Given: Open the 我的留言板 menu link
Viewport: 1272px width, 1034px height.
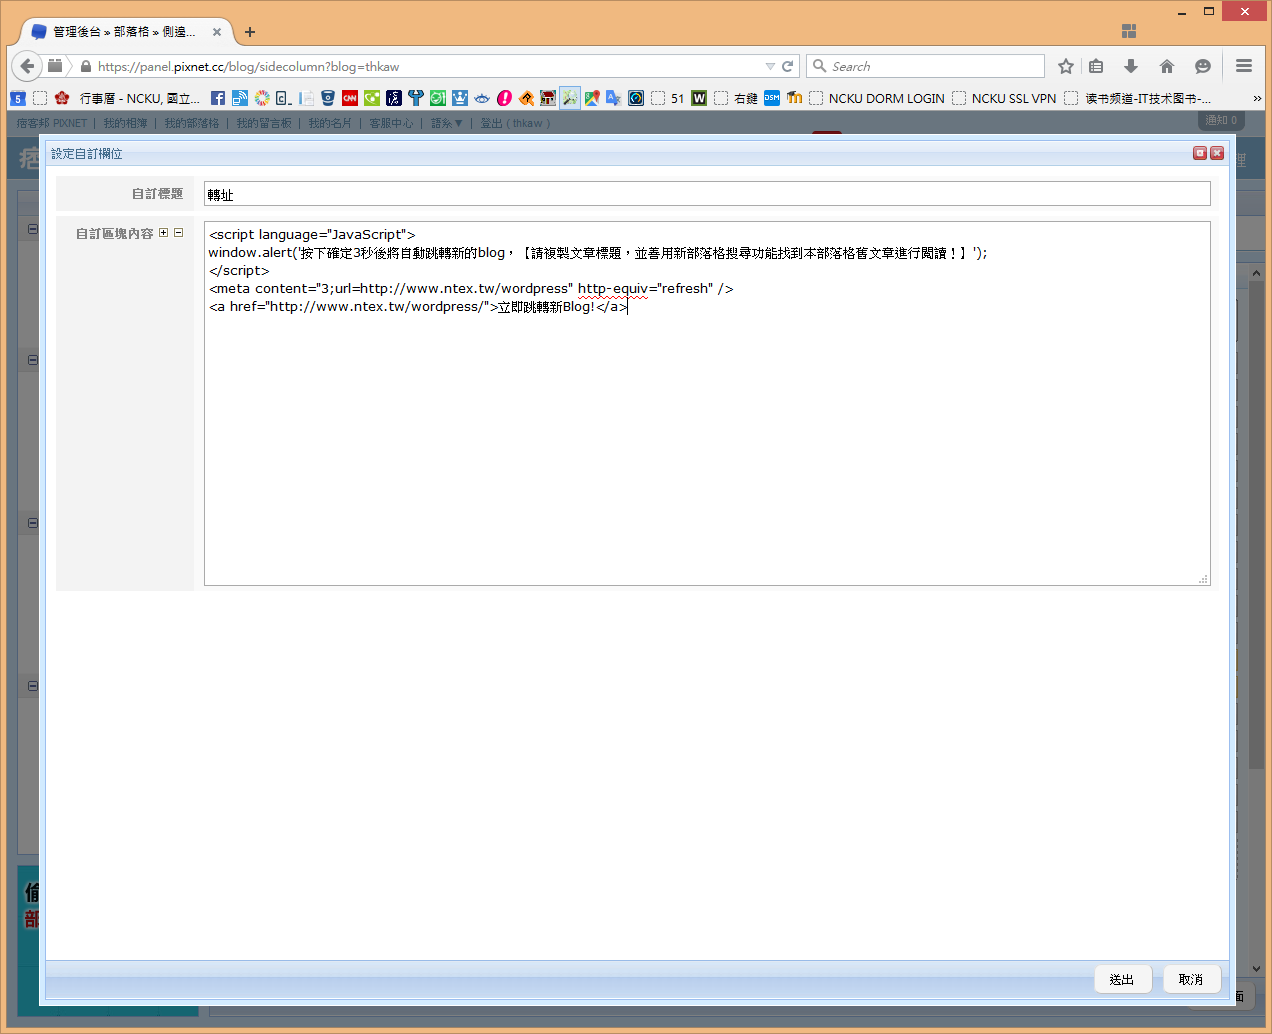Looking at the screenshot, I should 264,123.
